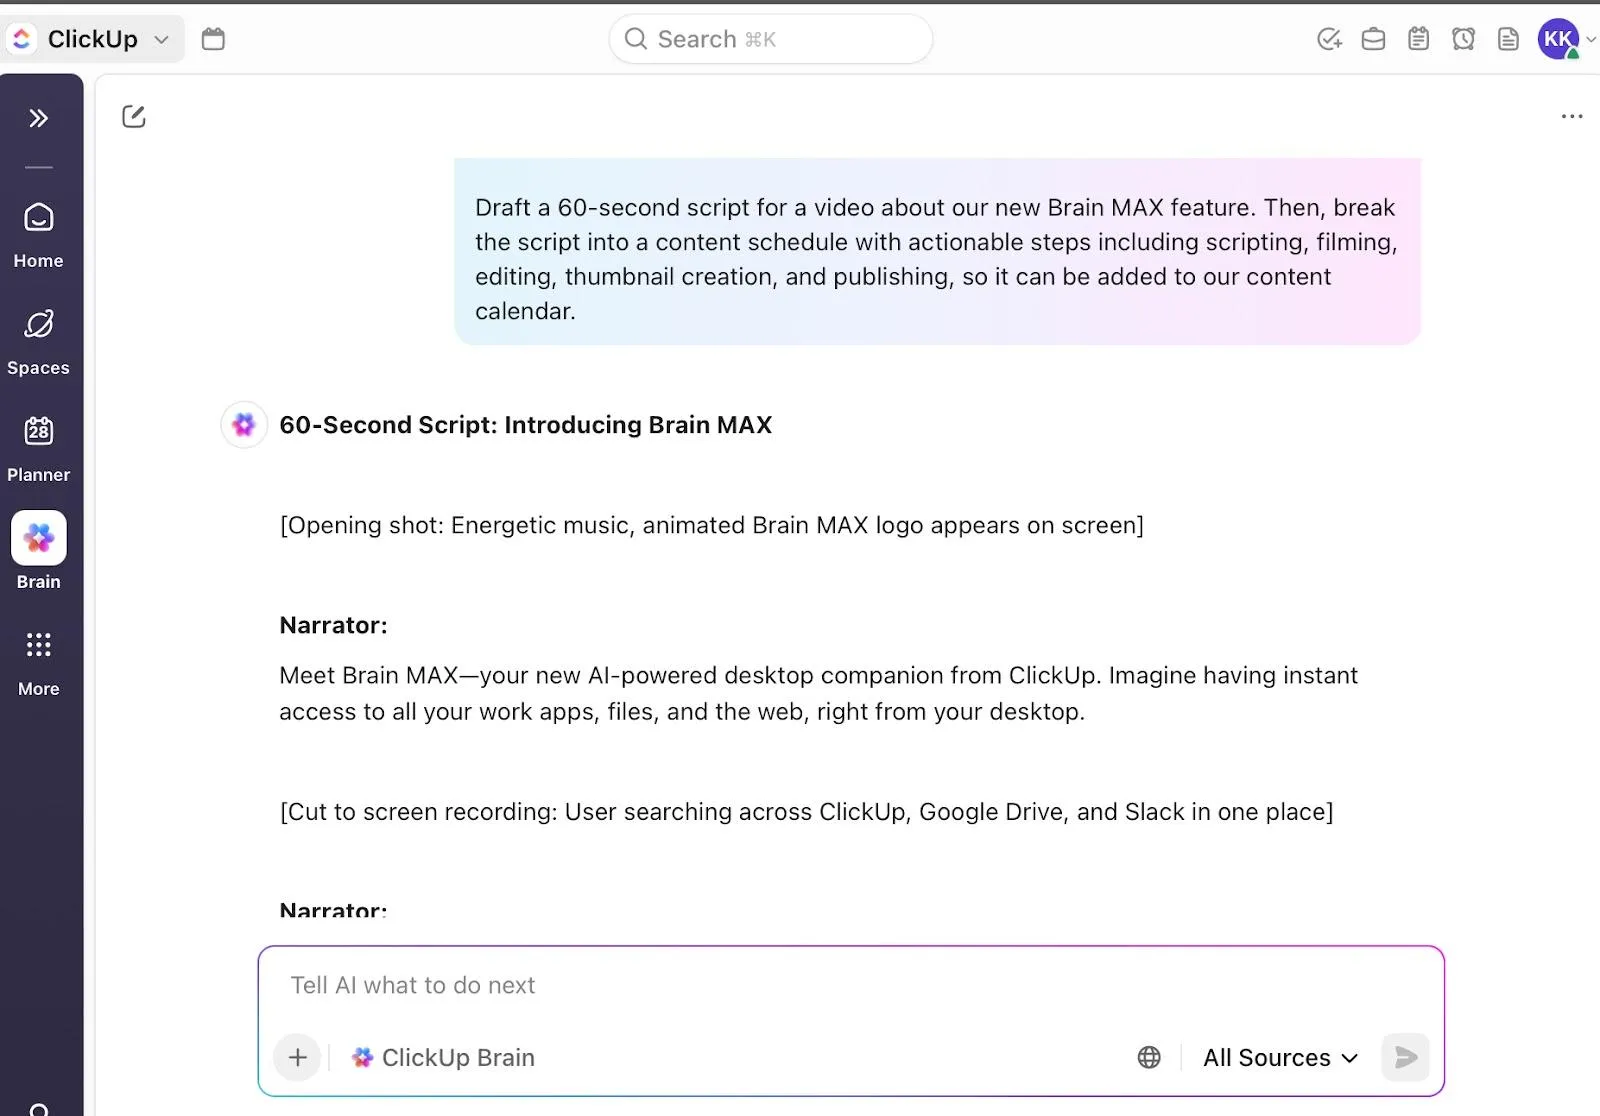The width and height of the screenshot is (1600, 1116).
Task: Open Planner in the sidebar
Action: (38, 450)
